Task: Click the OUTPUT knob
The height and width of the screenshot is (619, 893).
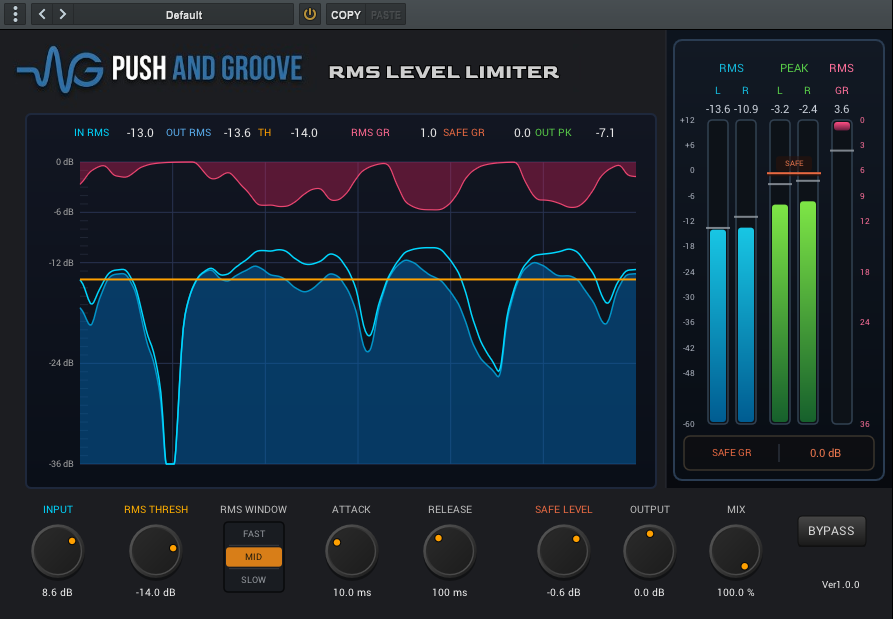Action: click(x=649, y=551)
